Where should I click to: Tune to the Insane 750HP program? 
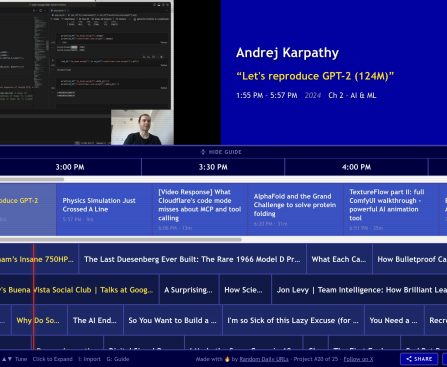(39, 259)
